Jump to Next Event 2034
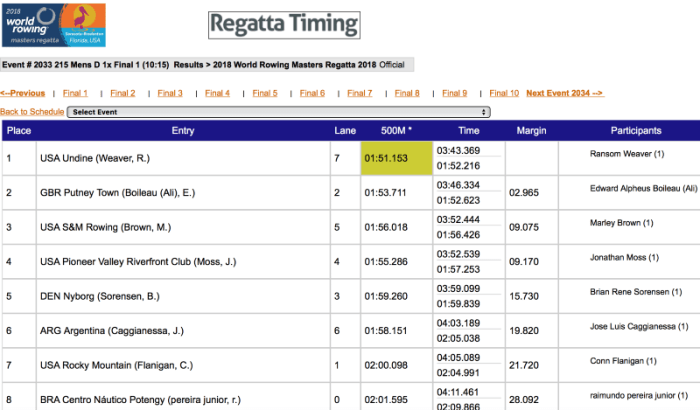Viewport: 700px width, 410px height. point(565,93)
